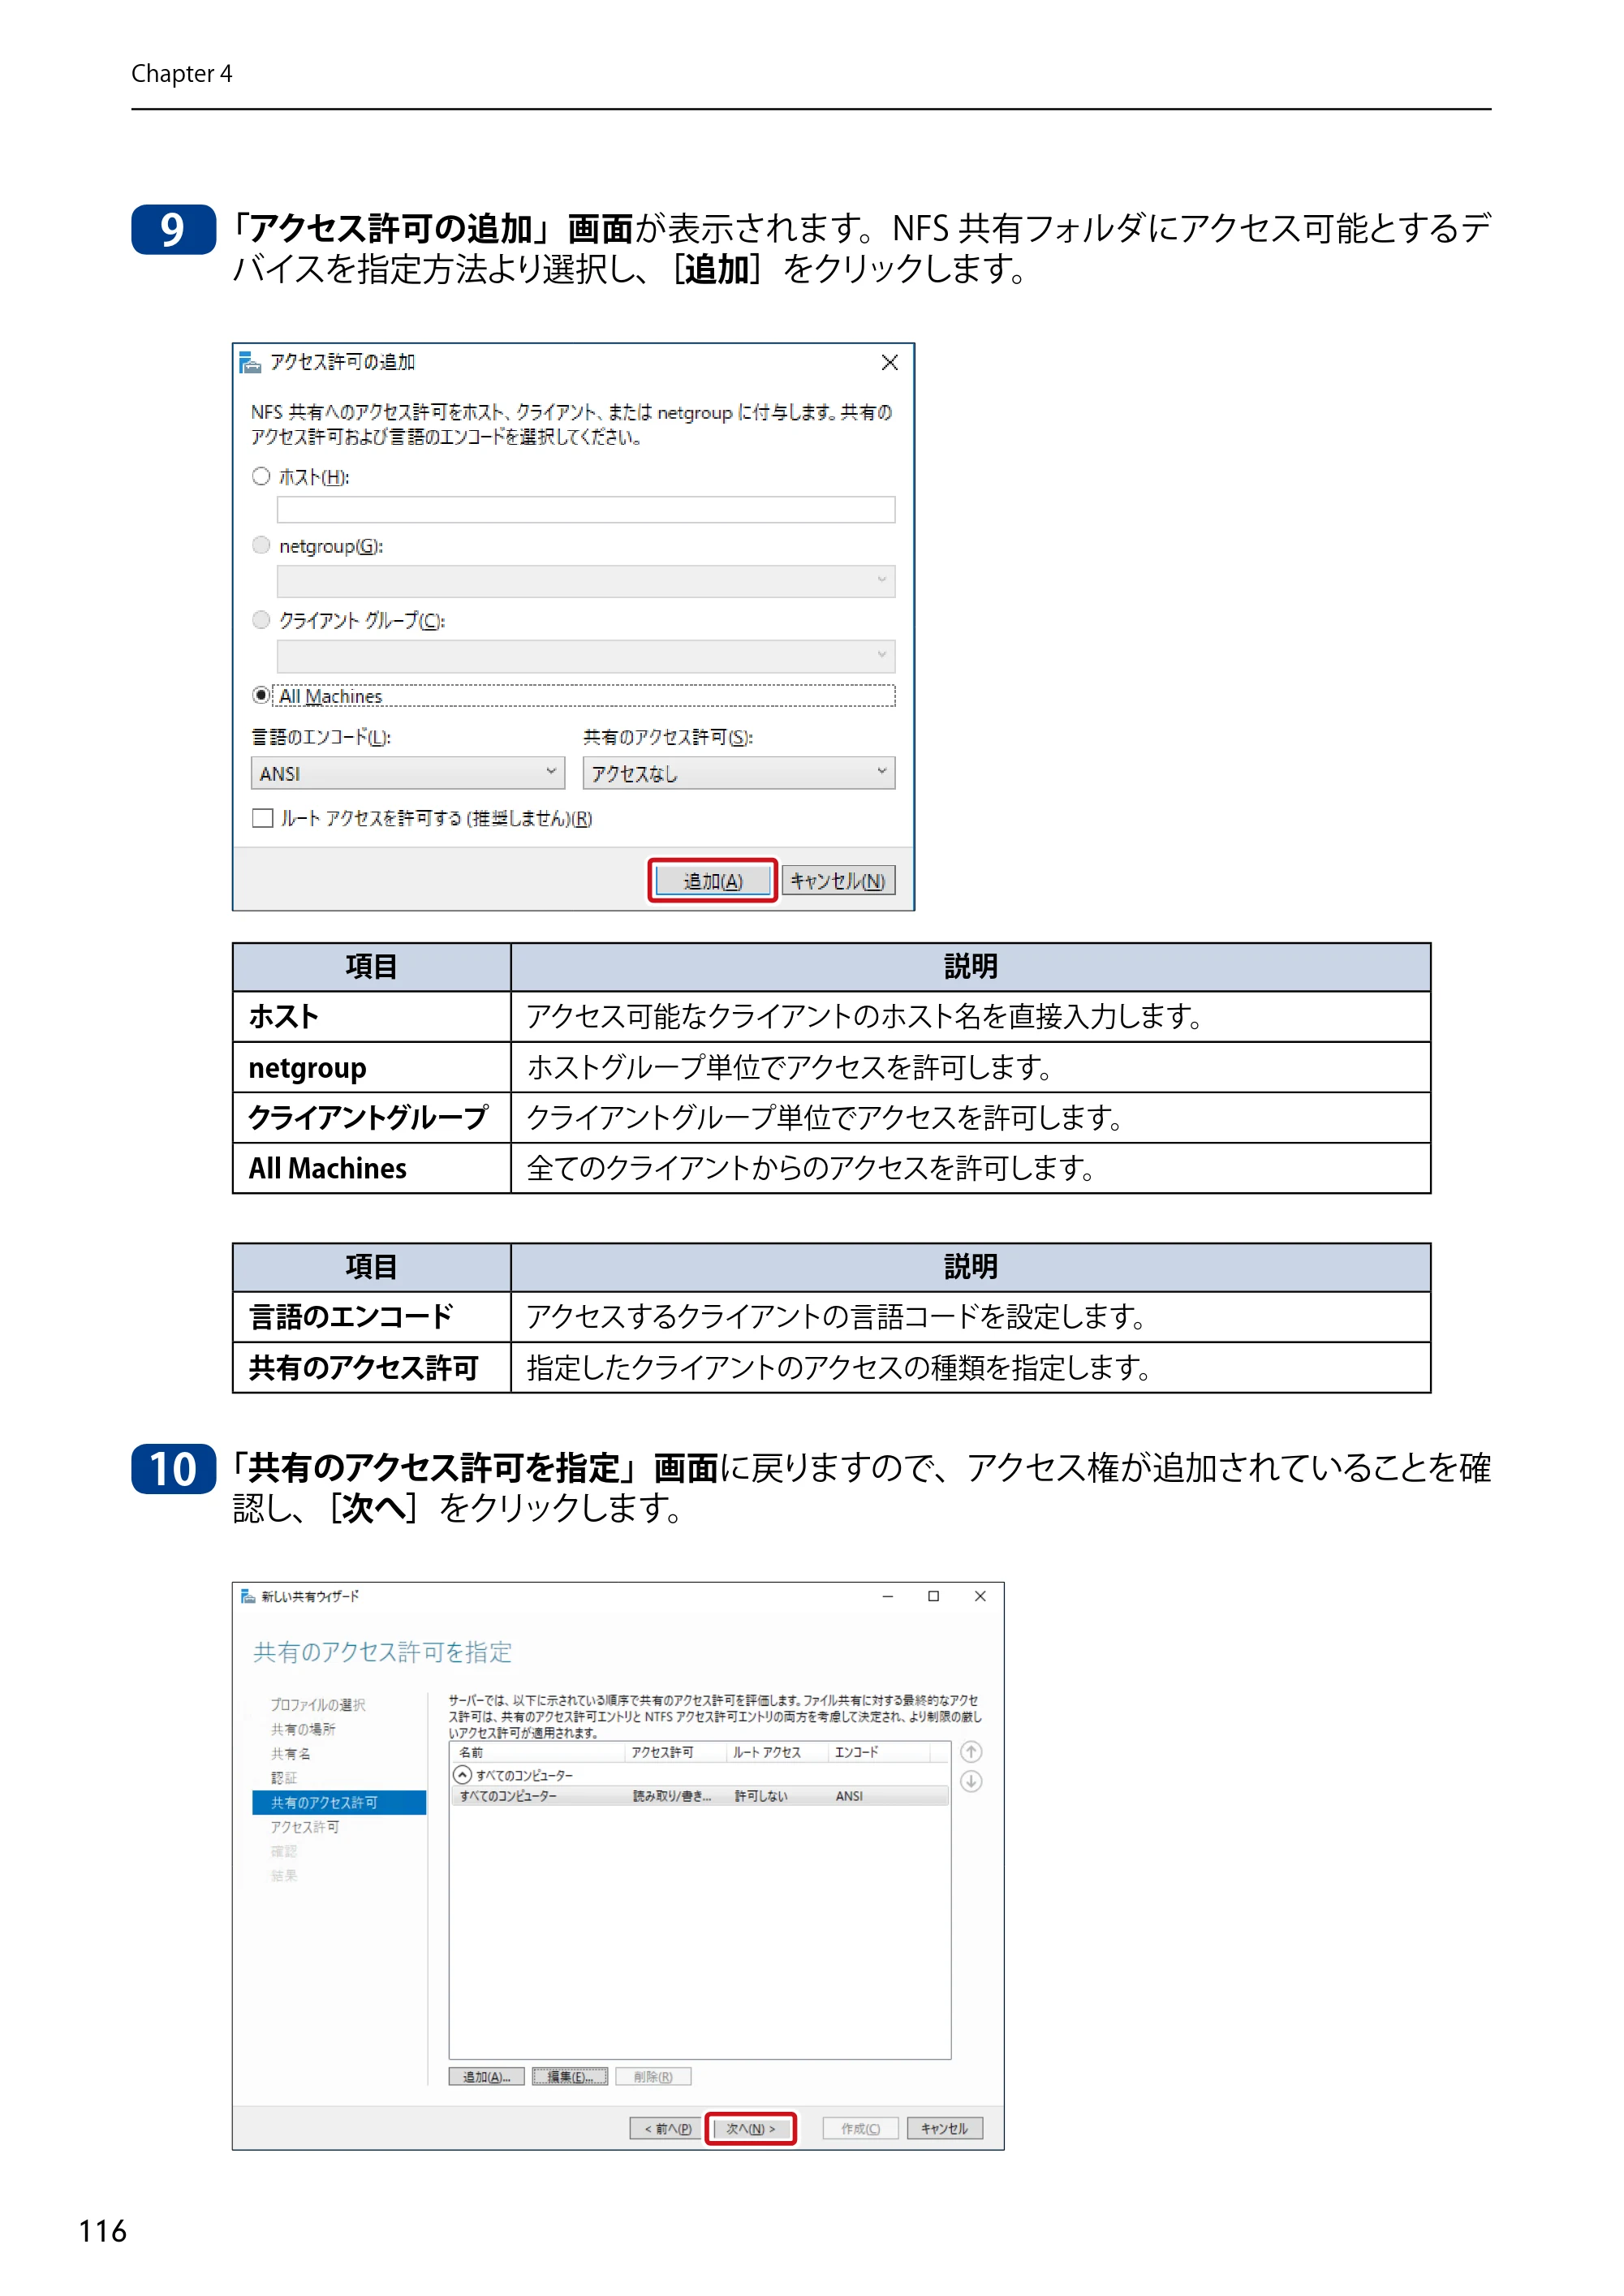The height and width of the screenshot is (2296, 1624).
Task: Click the 名前 column header
Action: click(x=539, y=1752)
